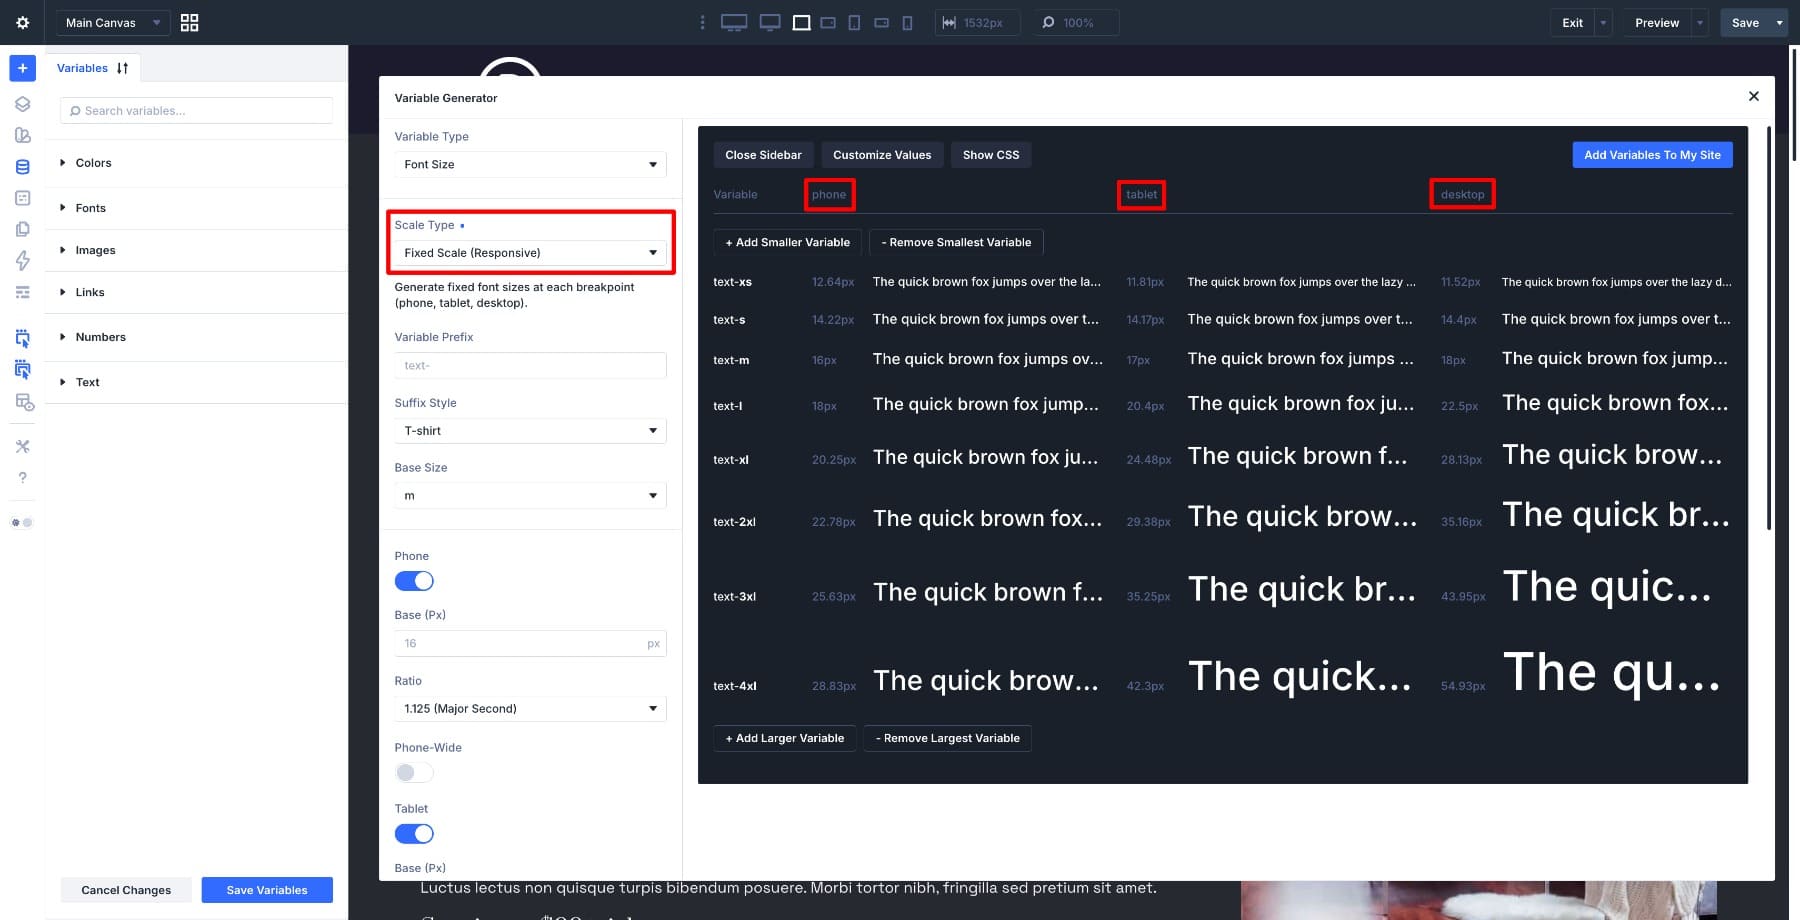This screenshot has height=920, width=1800.
Task: Switch to tablet-wide breakpoint icon
Action: (828, 22)
